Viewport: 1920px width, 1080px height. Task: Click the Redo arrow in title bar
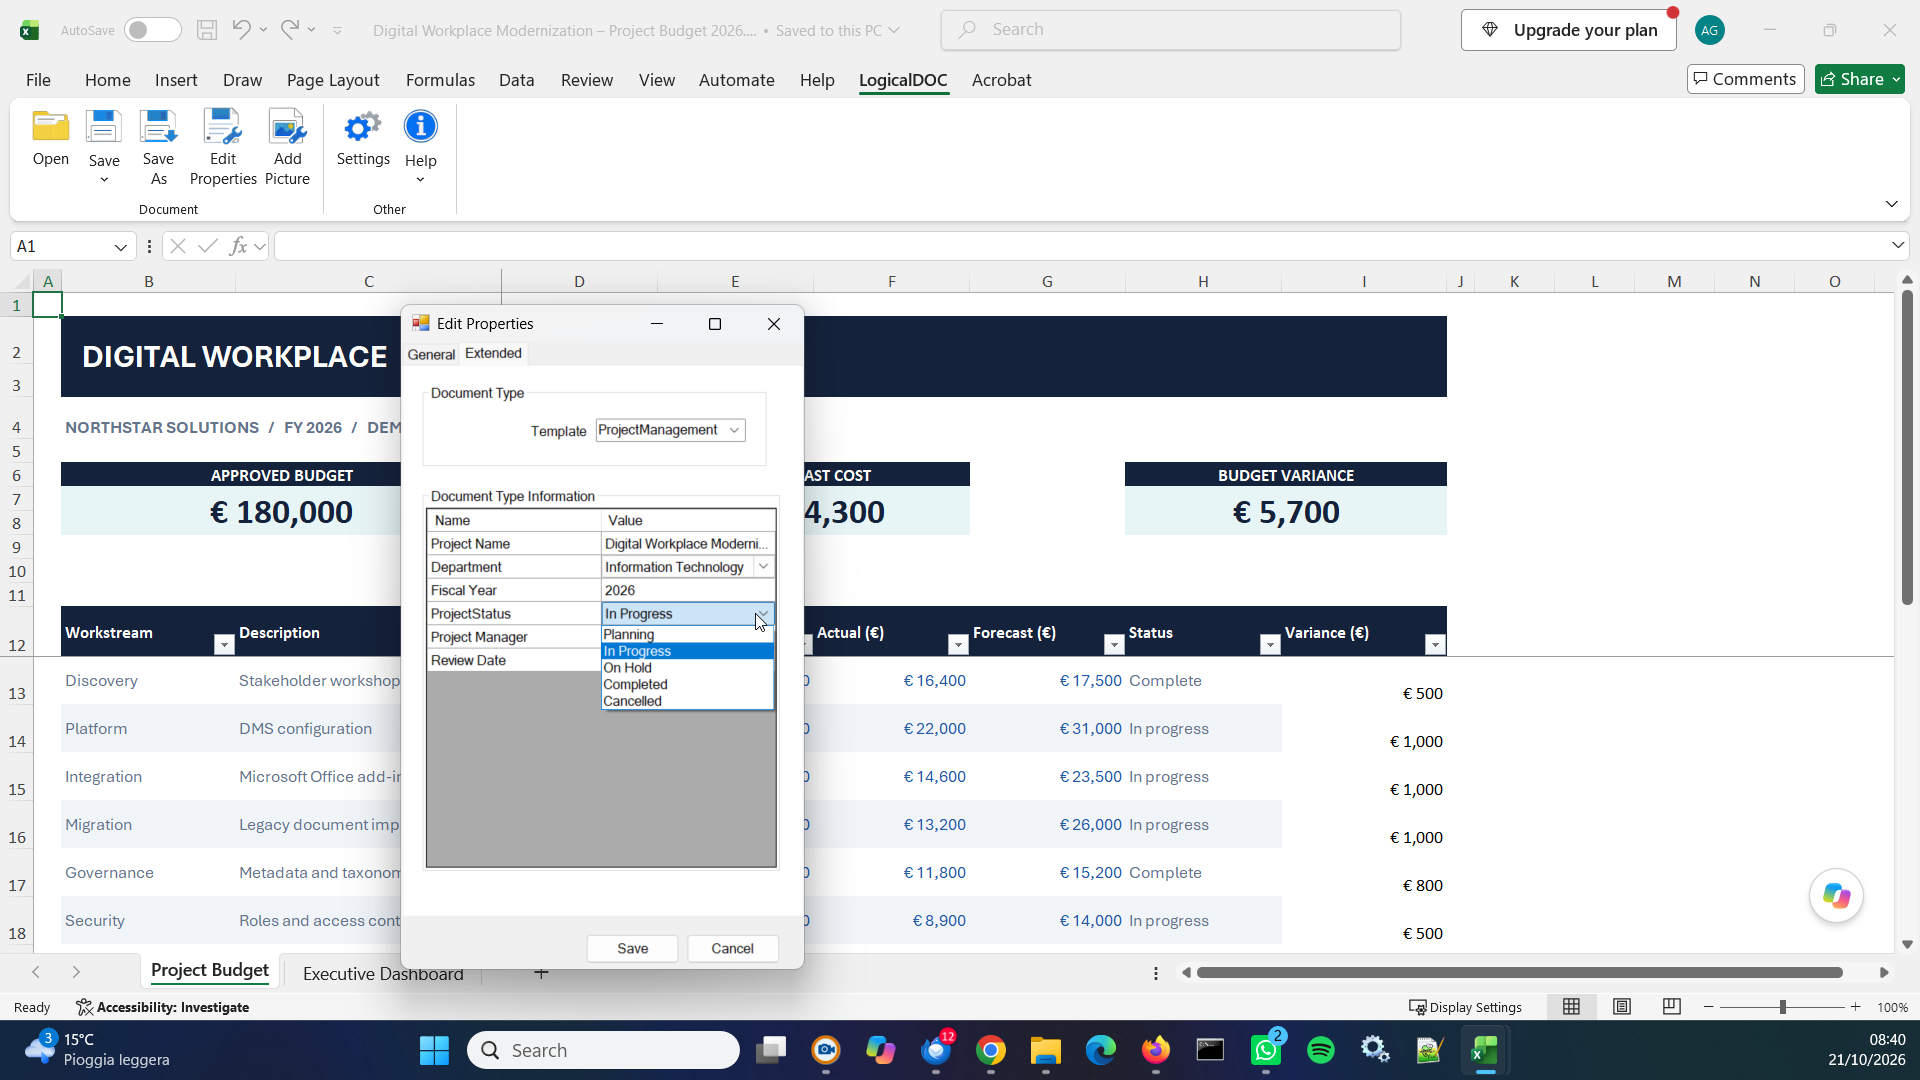(x=289, y=30)
